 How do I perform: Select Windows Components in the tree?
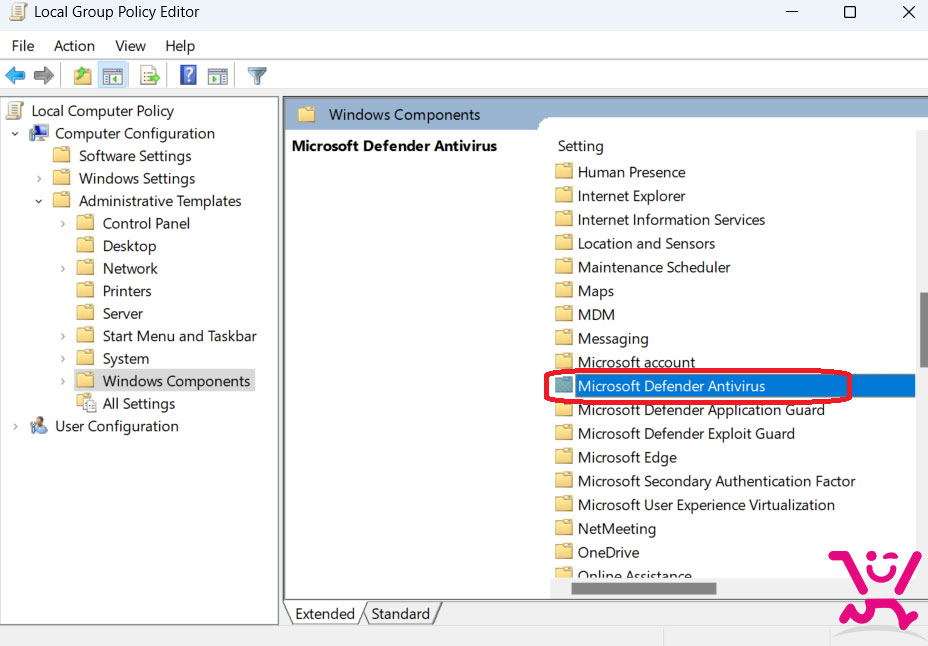click(176, 381)
